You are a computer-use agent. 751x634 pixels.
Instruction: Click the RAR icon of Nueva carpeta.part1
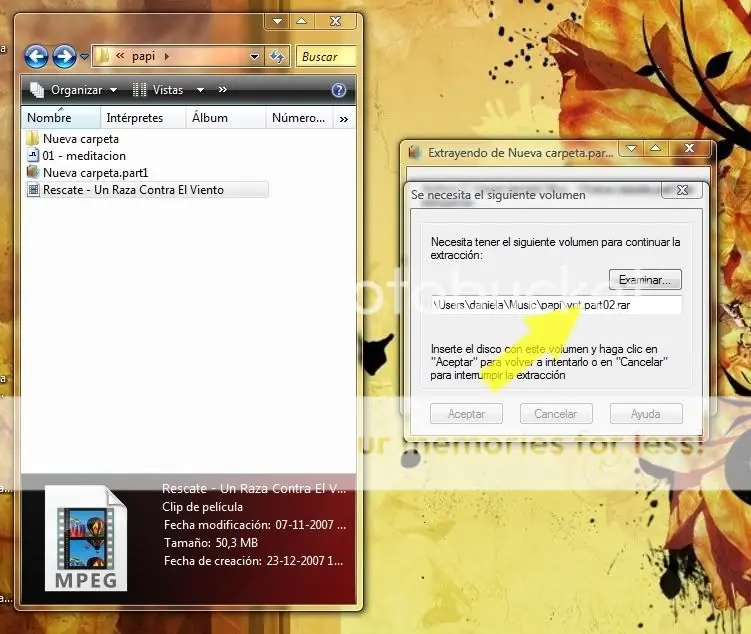coord(33,172)
